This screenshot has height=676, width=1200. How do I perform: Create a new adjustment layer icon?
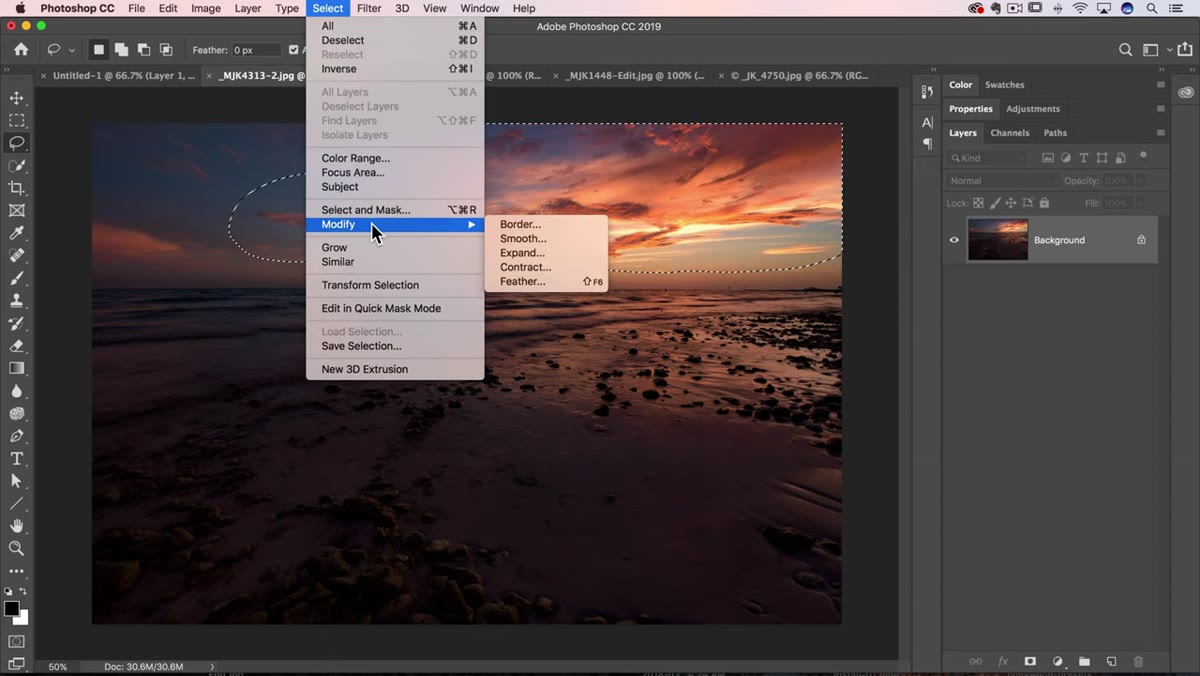point(1057,661)
